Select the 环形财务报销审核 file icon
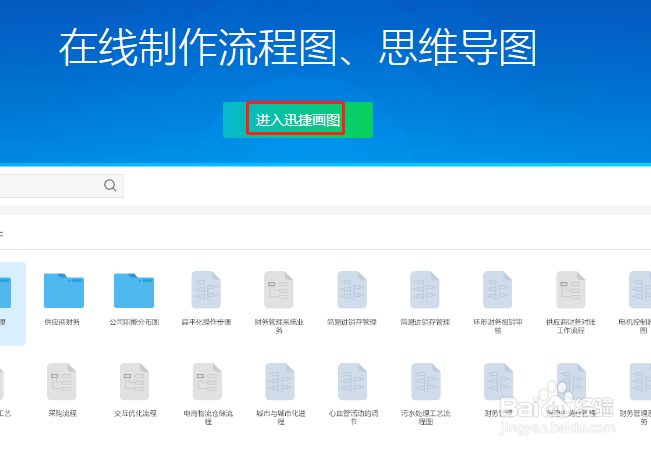 [497, 290]
